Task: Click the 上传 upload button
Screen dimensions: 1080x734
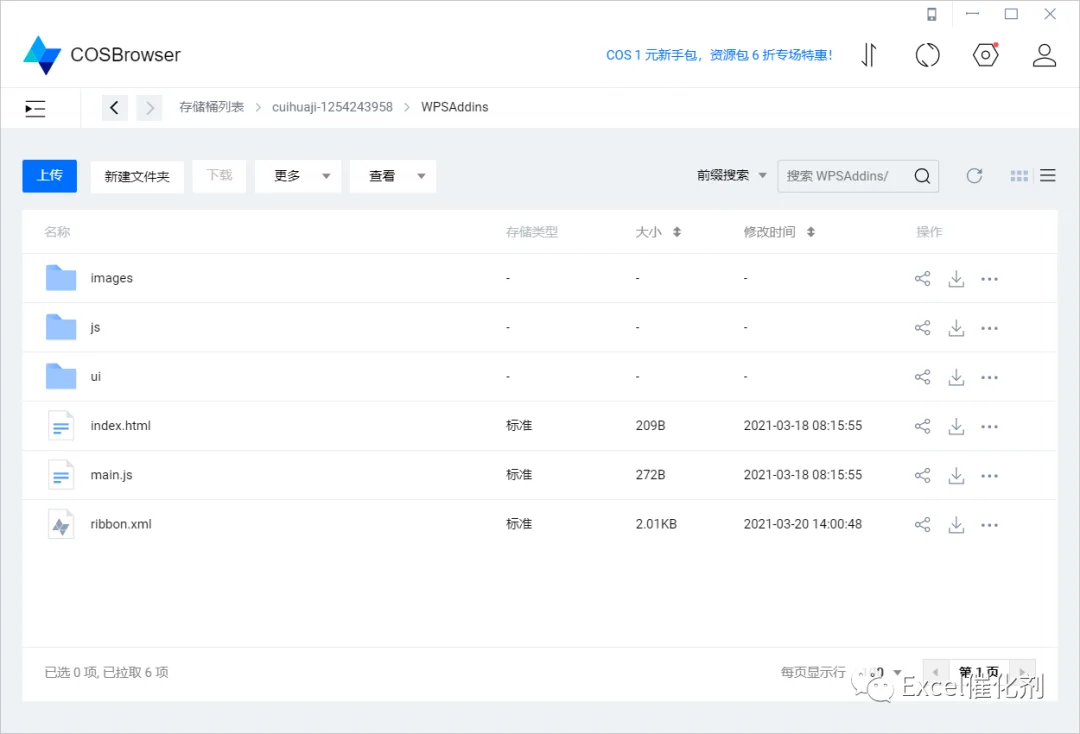Action: [x=50, y=176]
